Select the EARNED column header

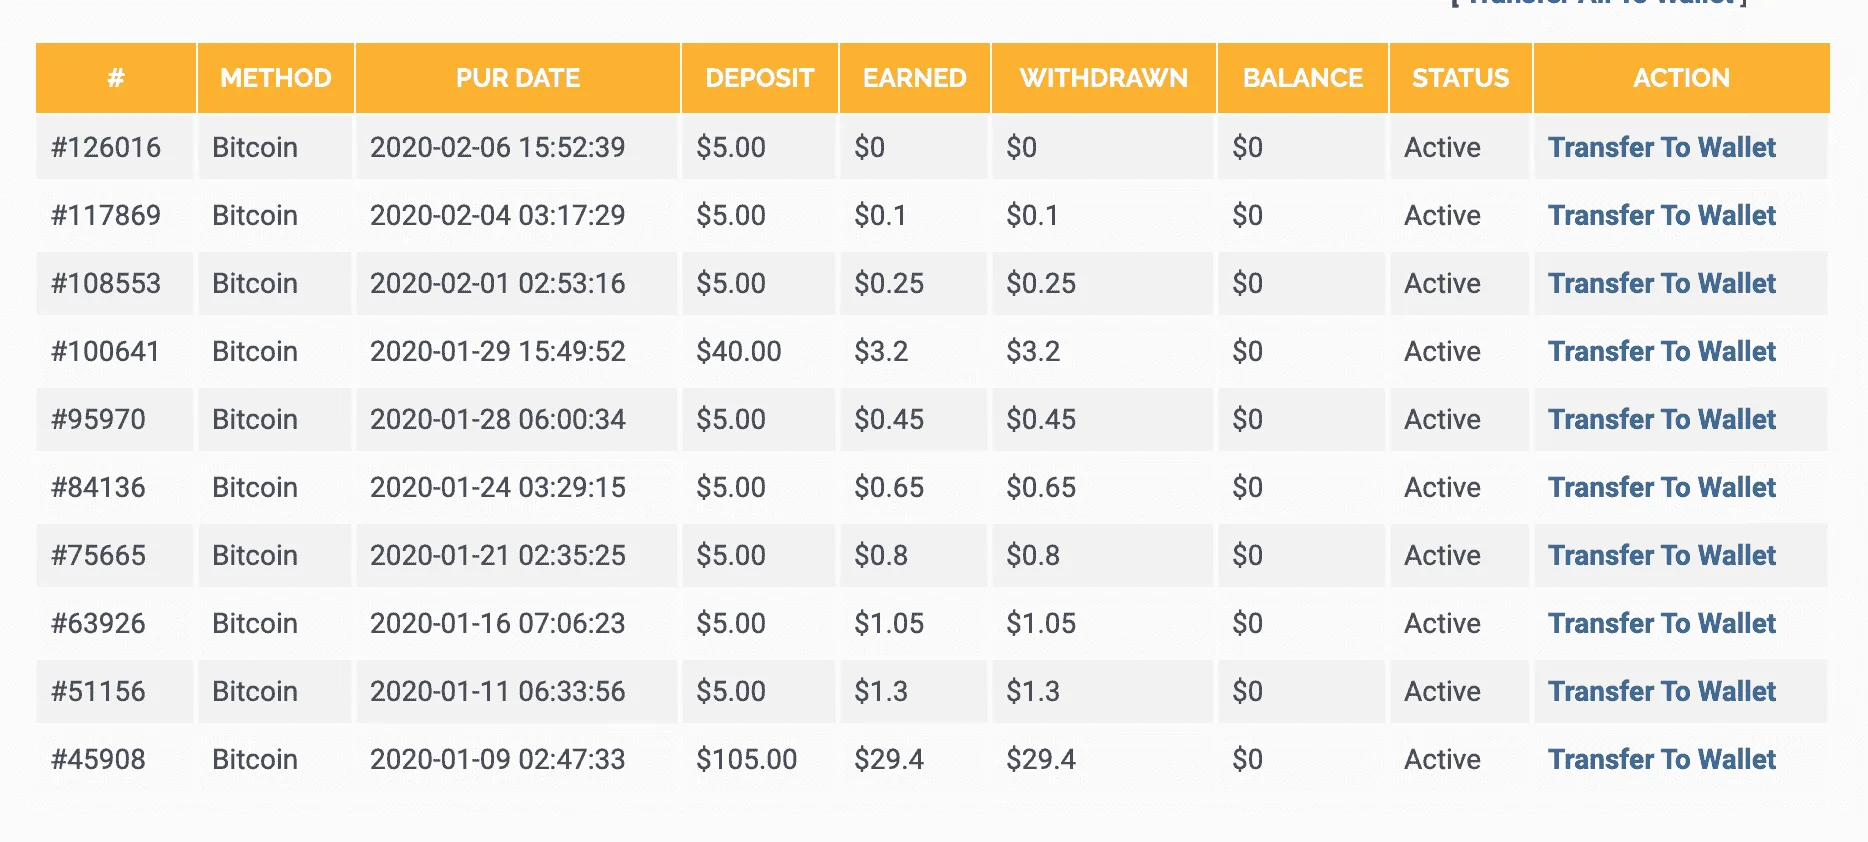pyautogui.click(x=915, y=78)
